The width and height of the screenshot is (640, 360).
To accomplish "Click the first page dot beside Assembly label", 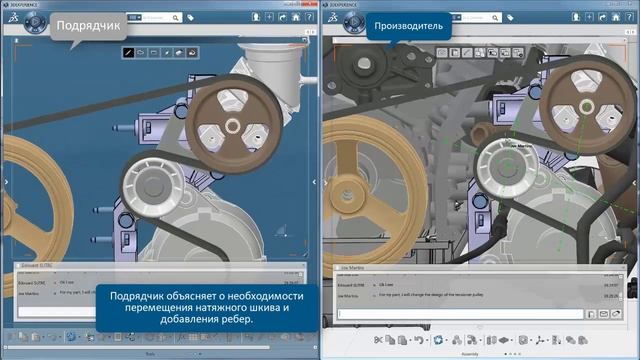I will [506, 354].
